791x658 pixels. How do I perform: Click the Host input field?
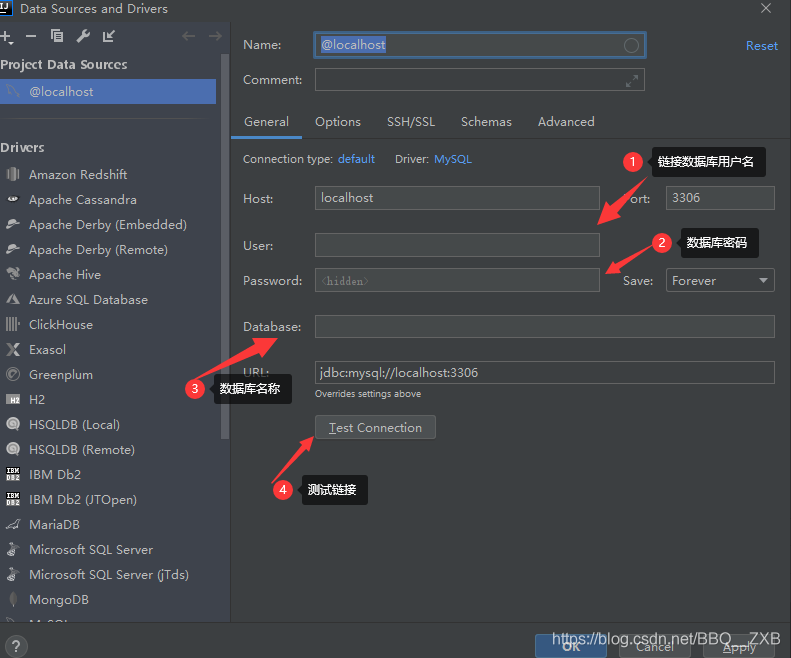tap(457, 198)
